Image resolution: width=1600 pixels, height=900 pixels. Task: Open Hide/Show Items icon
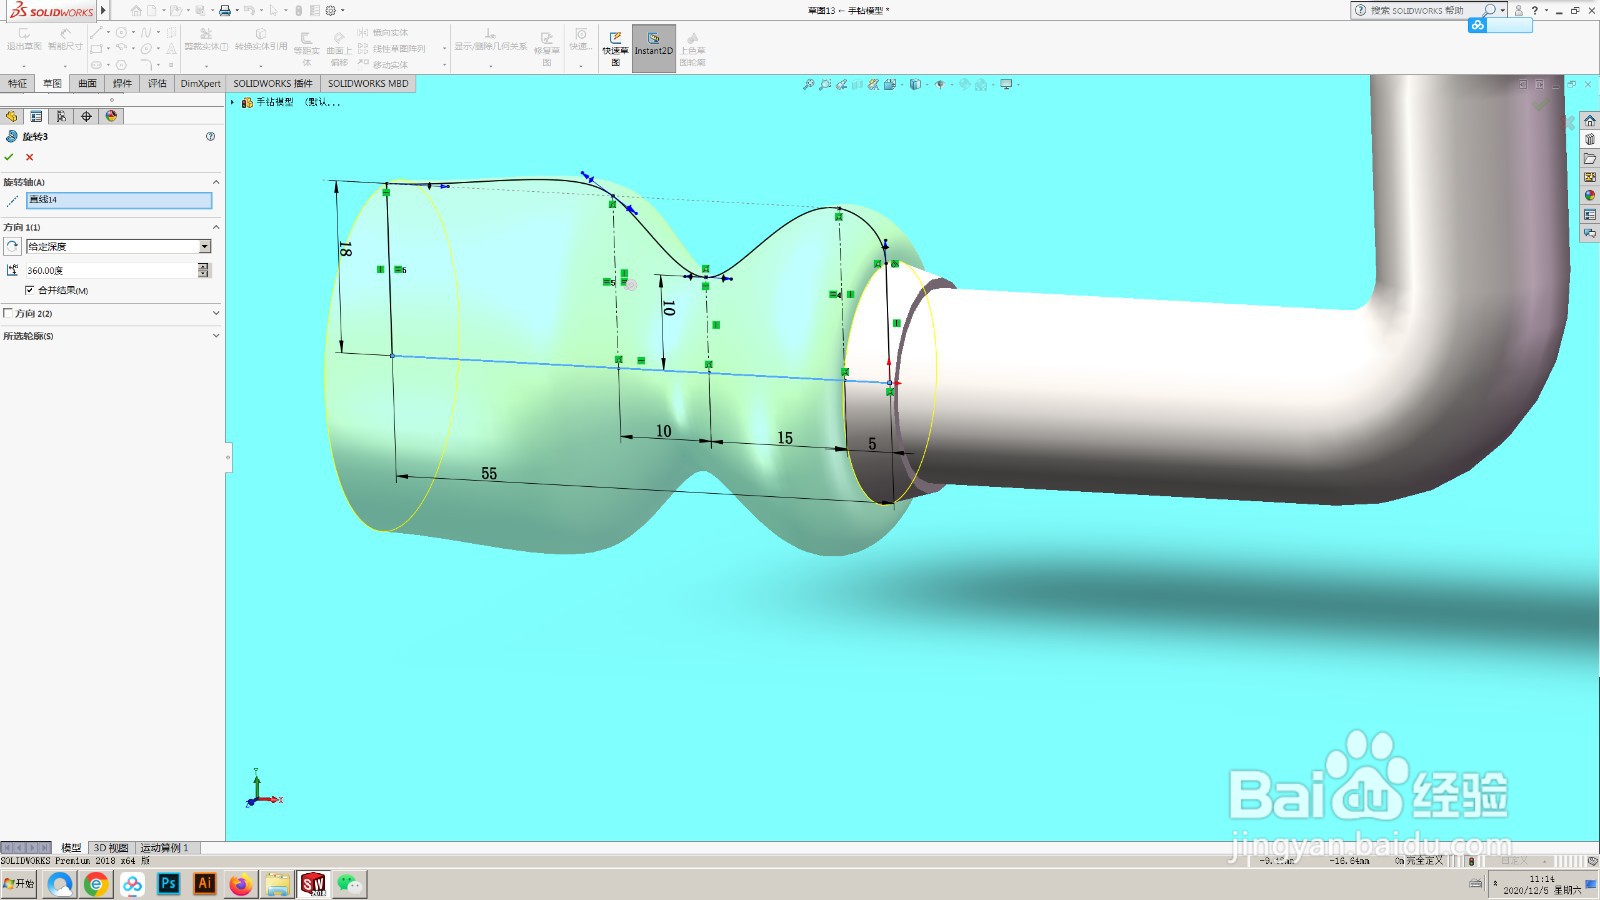[939, 85]
